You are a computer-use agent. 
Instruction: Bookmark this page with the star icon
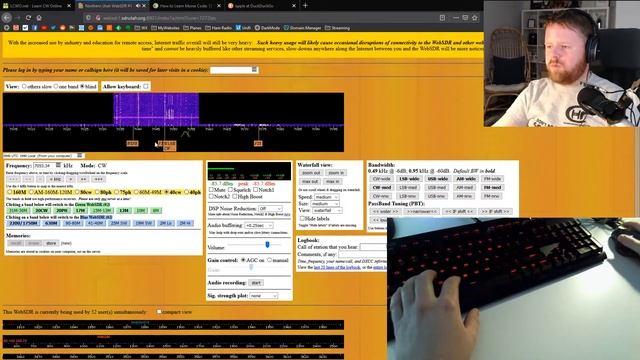pos(474,18)
